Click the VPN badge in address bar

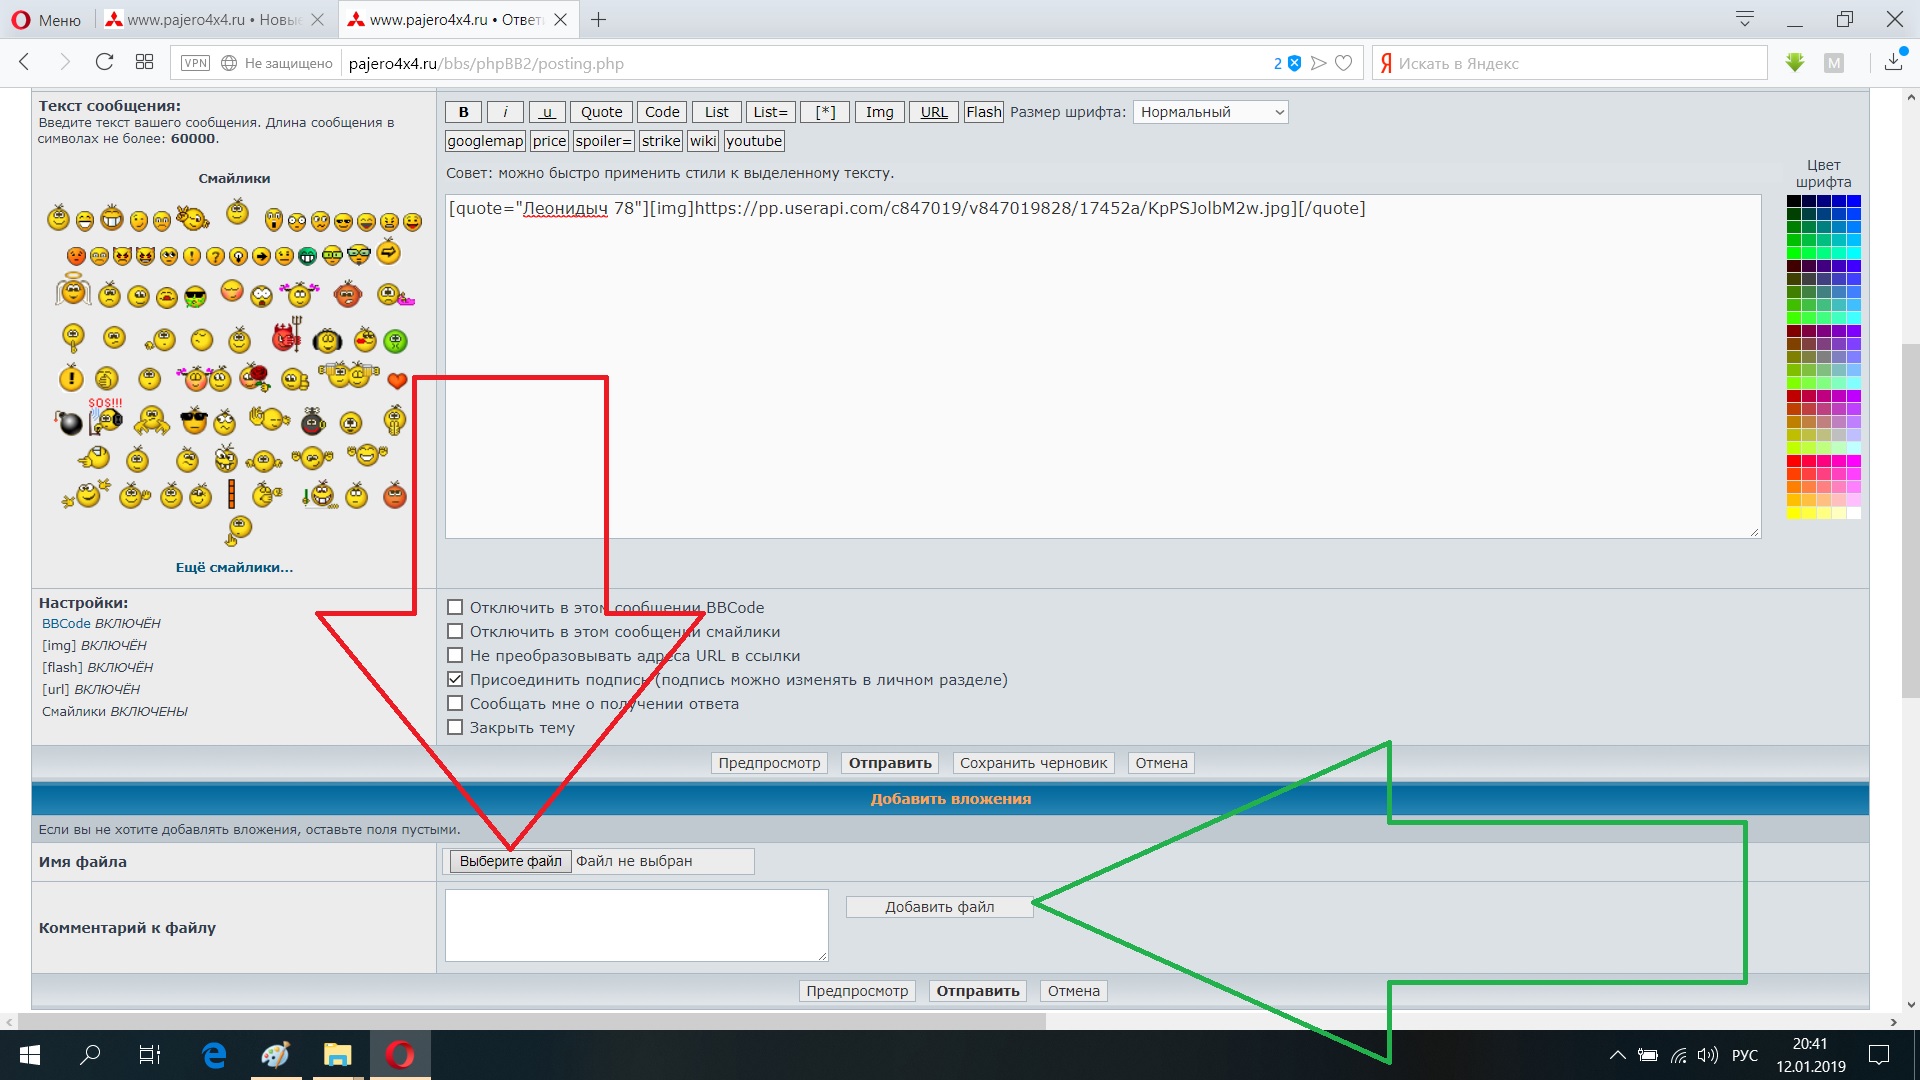195,63
